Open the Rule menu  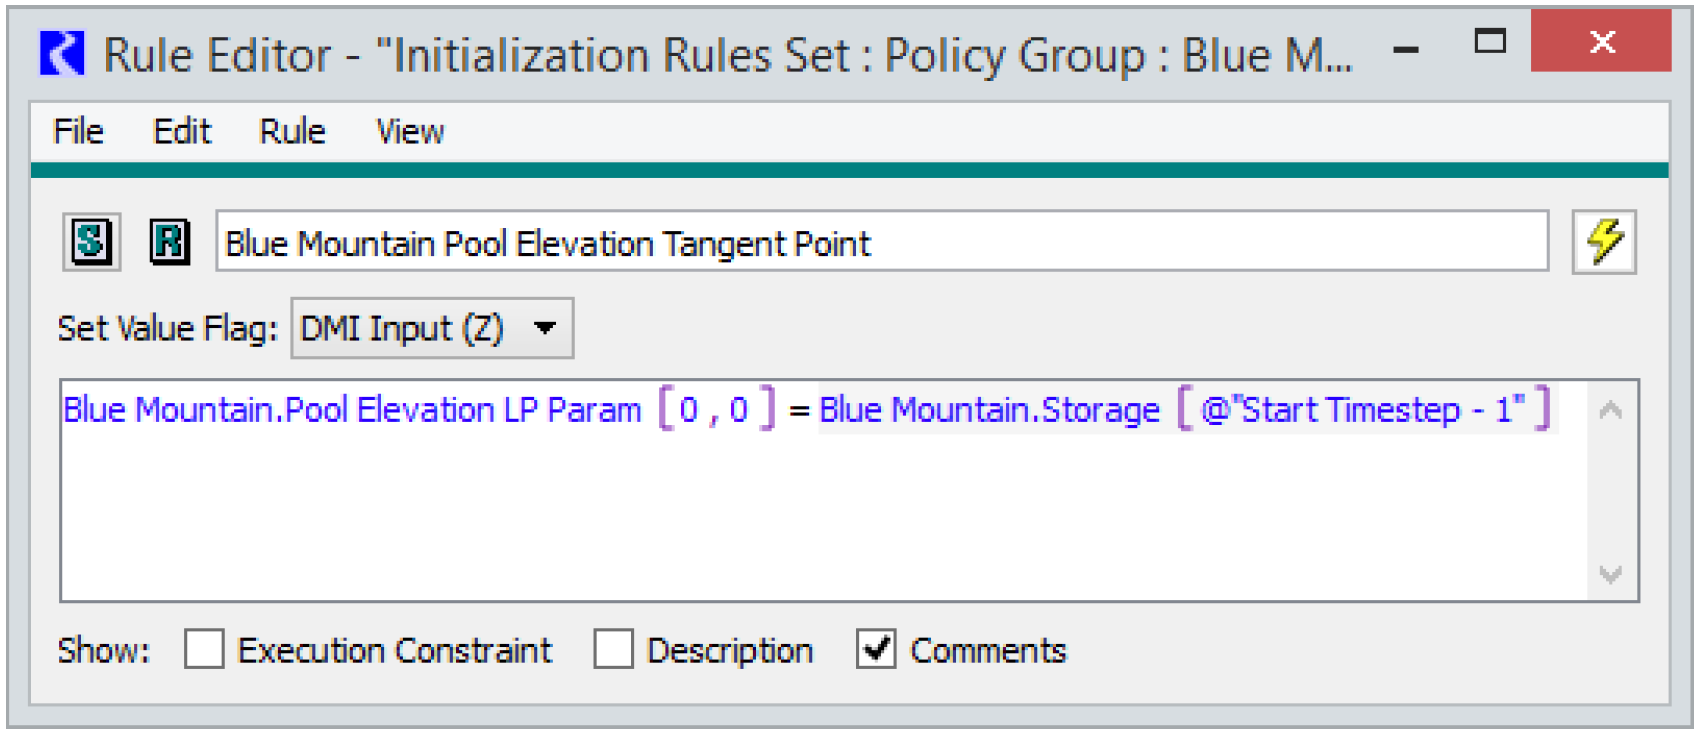pos(292,132)
